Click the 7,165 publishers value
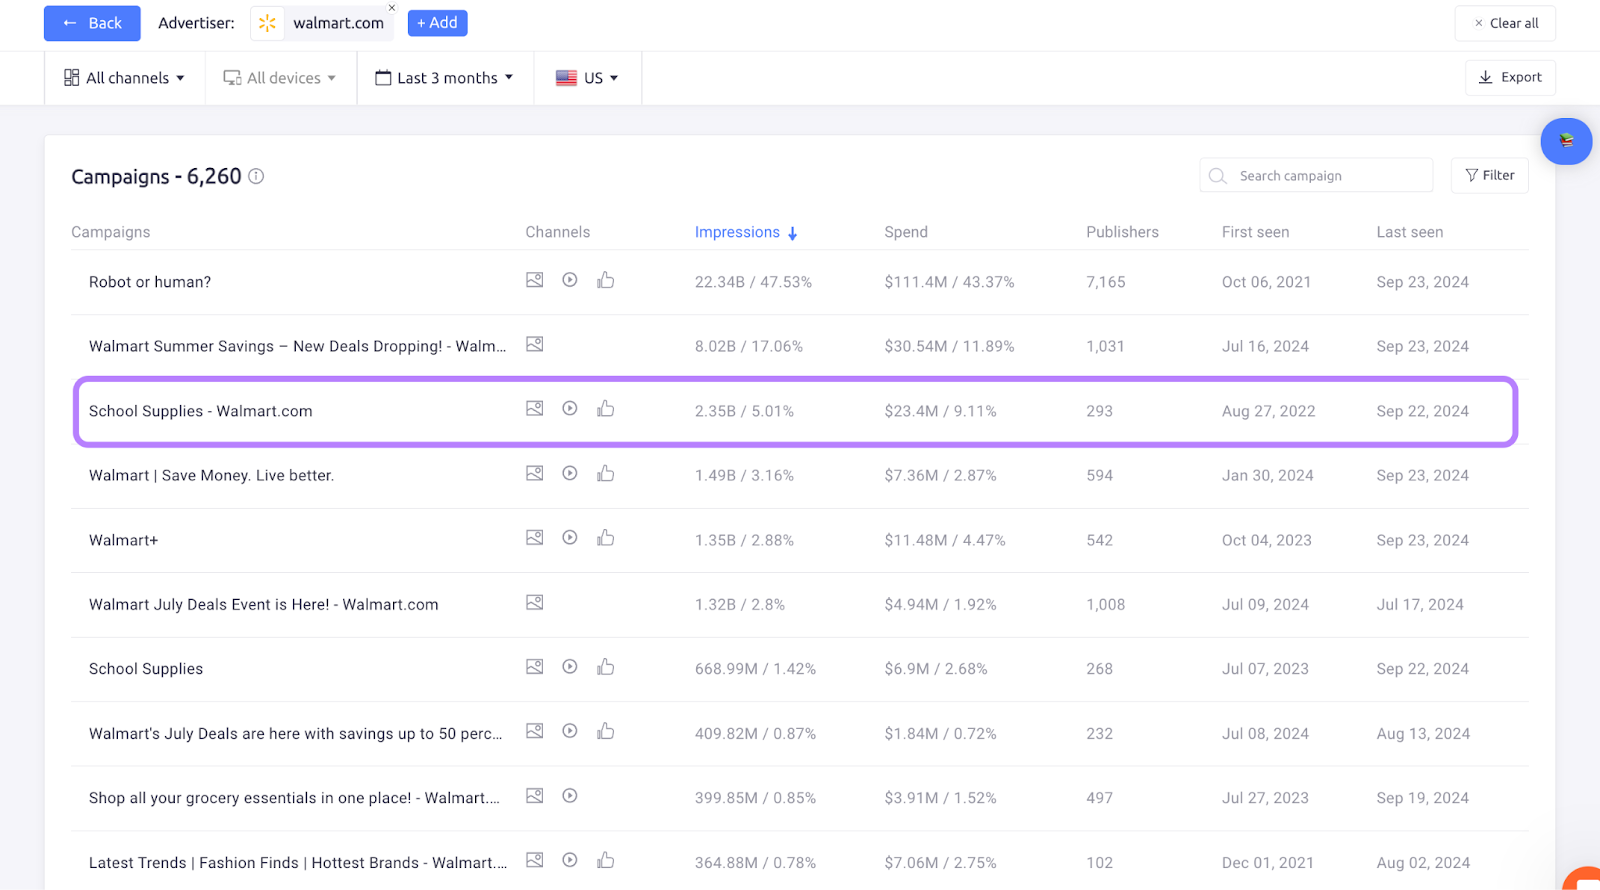 pyautogui.click(x=1105, y=282)
